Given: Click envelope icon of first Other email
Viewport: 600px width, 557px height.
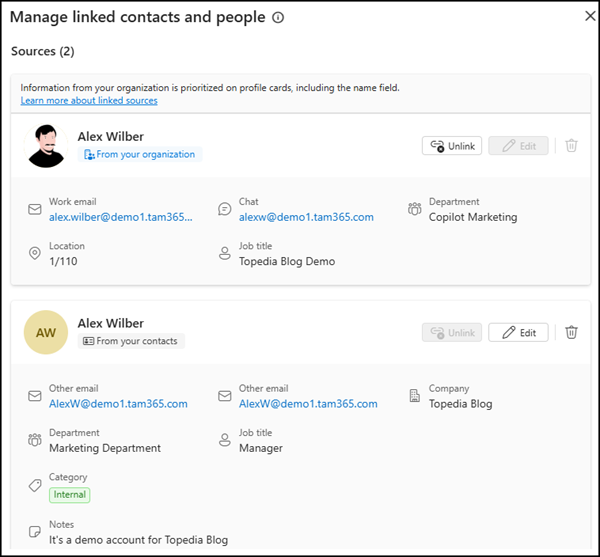Looking at the screenshot, I should pyautogui.click(x=35, y=396).
